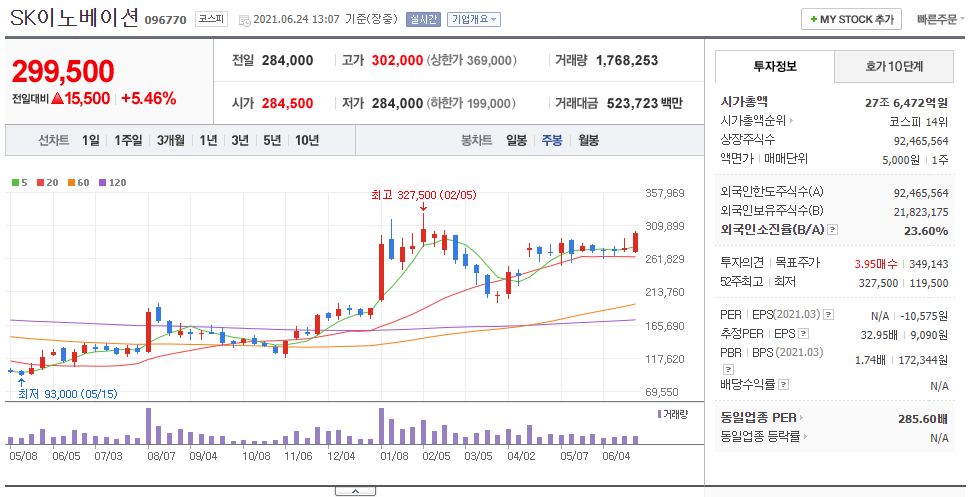This screenshot has width=976, height=497.
Task: Click the SK이노베이션 stock title
Action: click(74, 17)
